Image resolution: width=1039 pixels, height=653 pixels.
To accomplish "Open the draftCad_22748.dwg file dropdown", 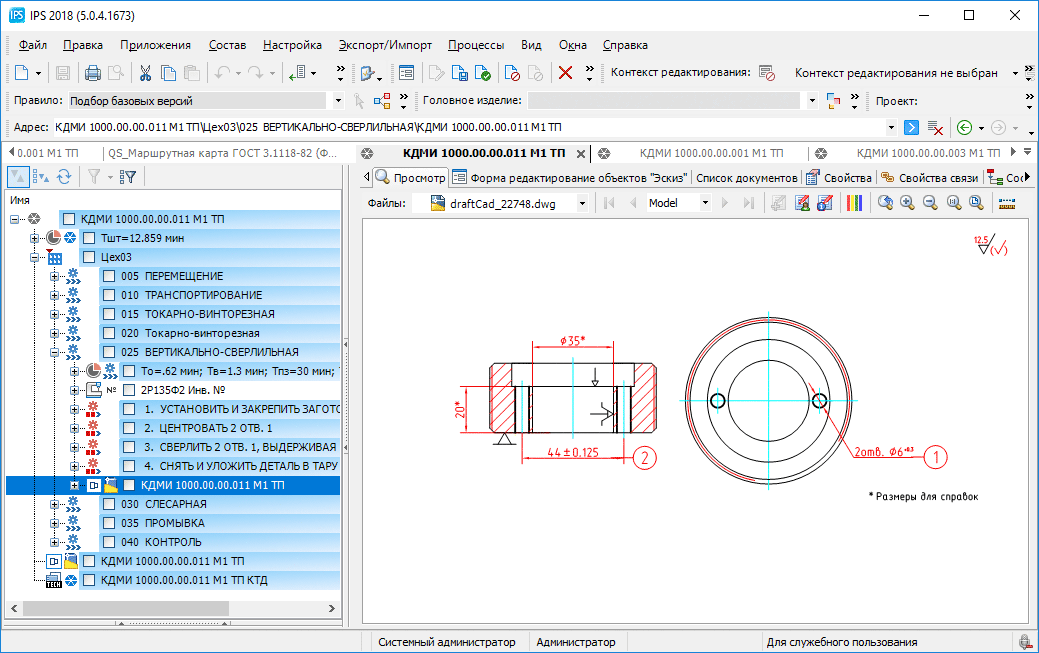I will click(x=581, y=203).
